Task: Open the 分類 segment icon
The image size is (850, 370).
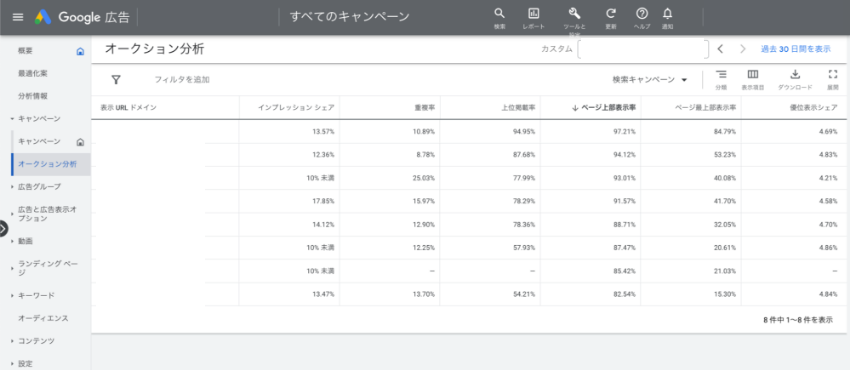Action: click(x=720, y=75)
